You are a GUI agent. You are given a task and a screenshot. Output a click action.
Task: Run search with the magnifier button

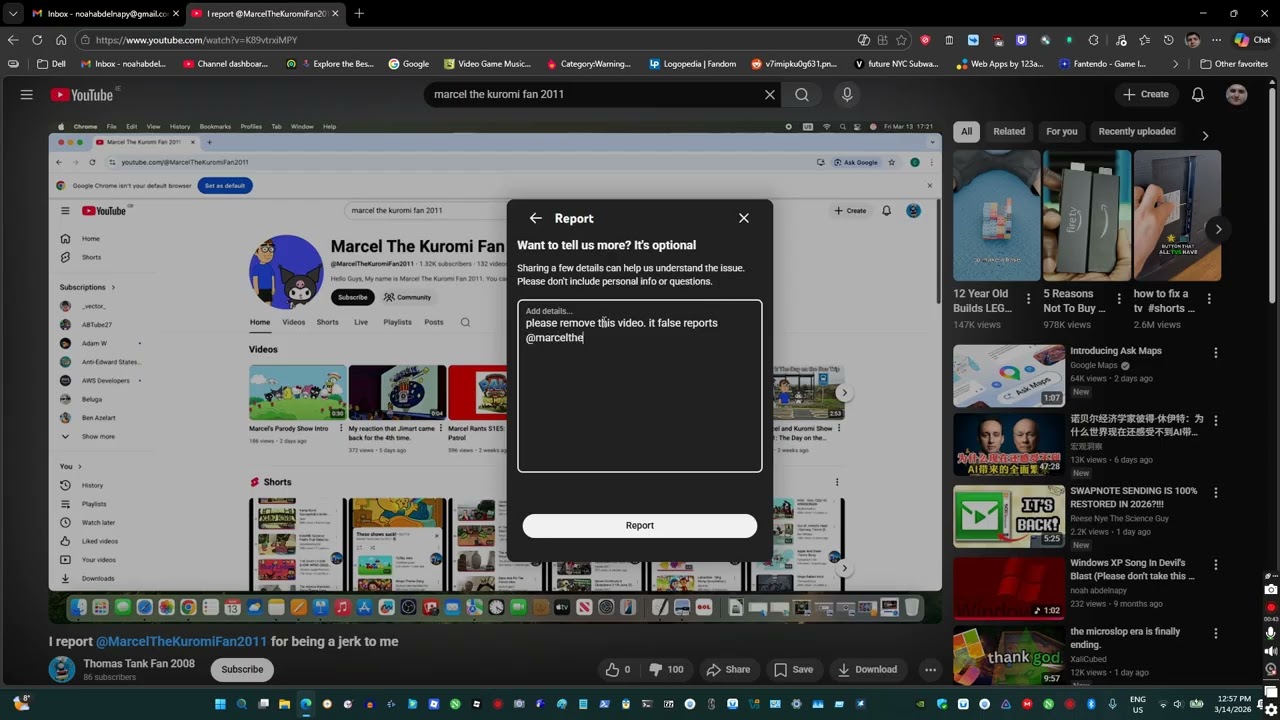pos(802,94)
